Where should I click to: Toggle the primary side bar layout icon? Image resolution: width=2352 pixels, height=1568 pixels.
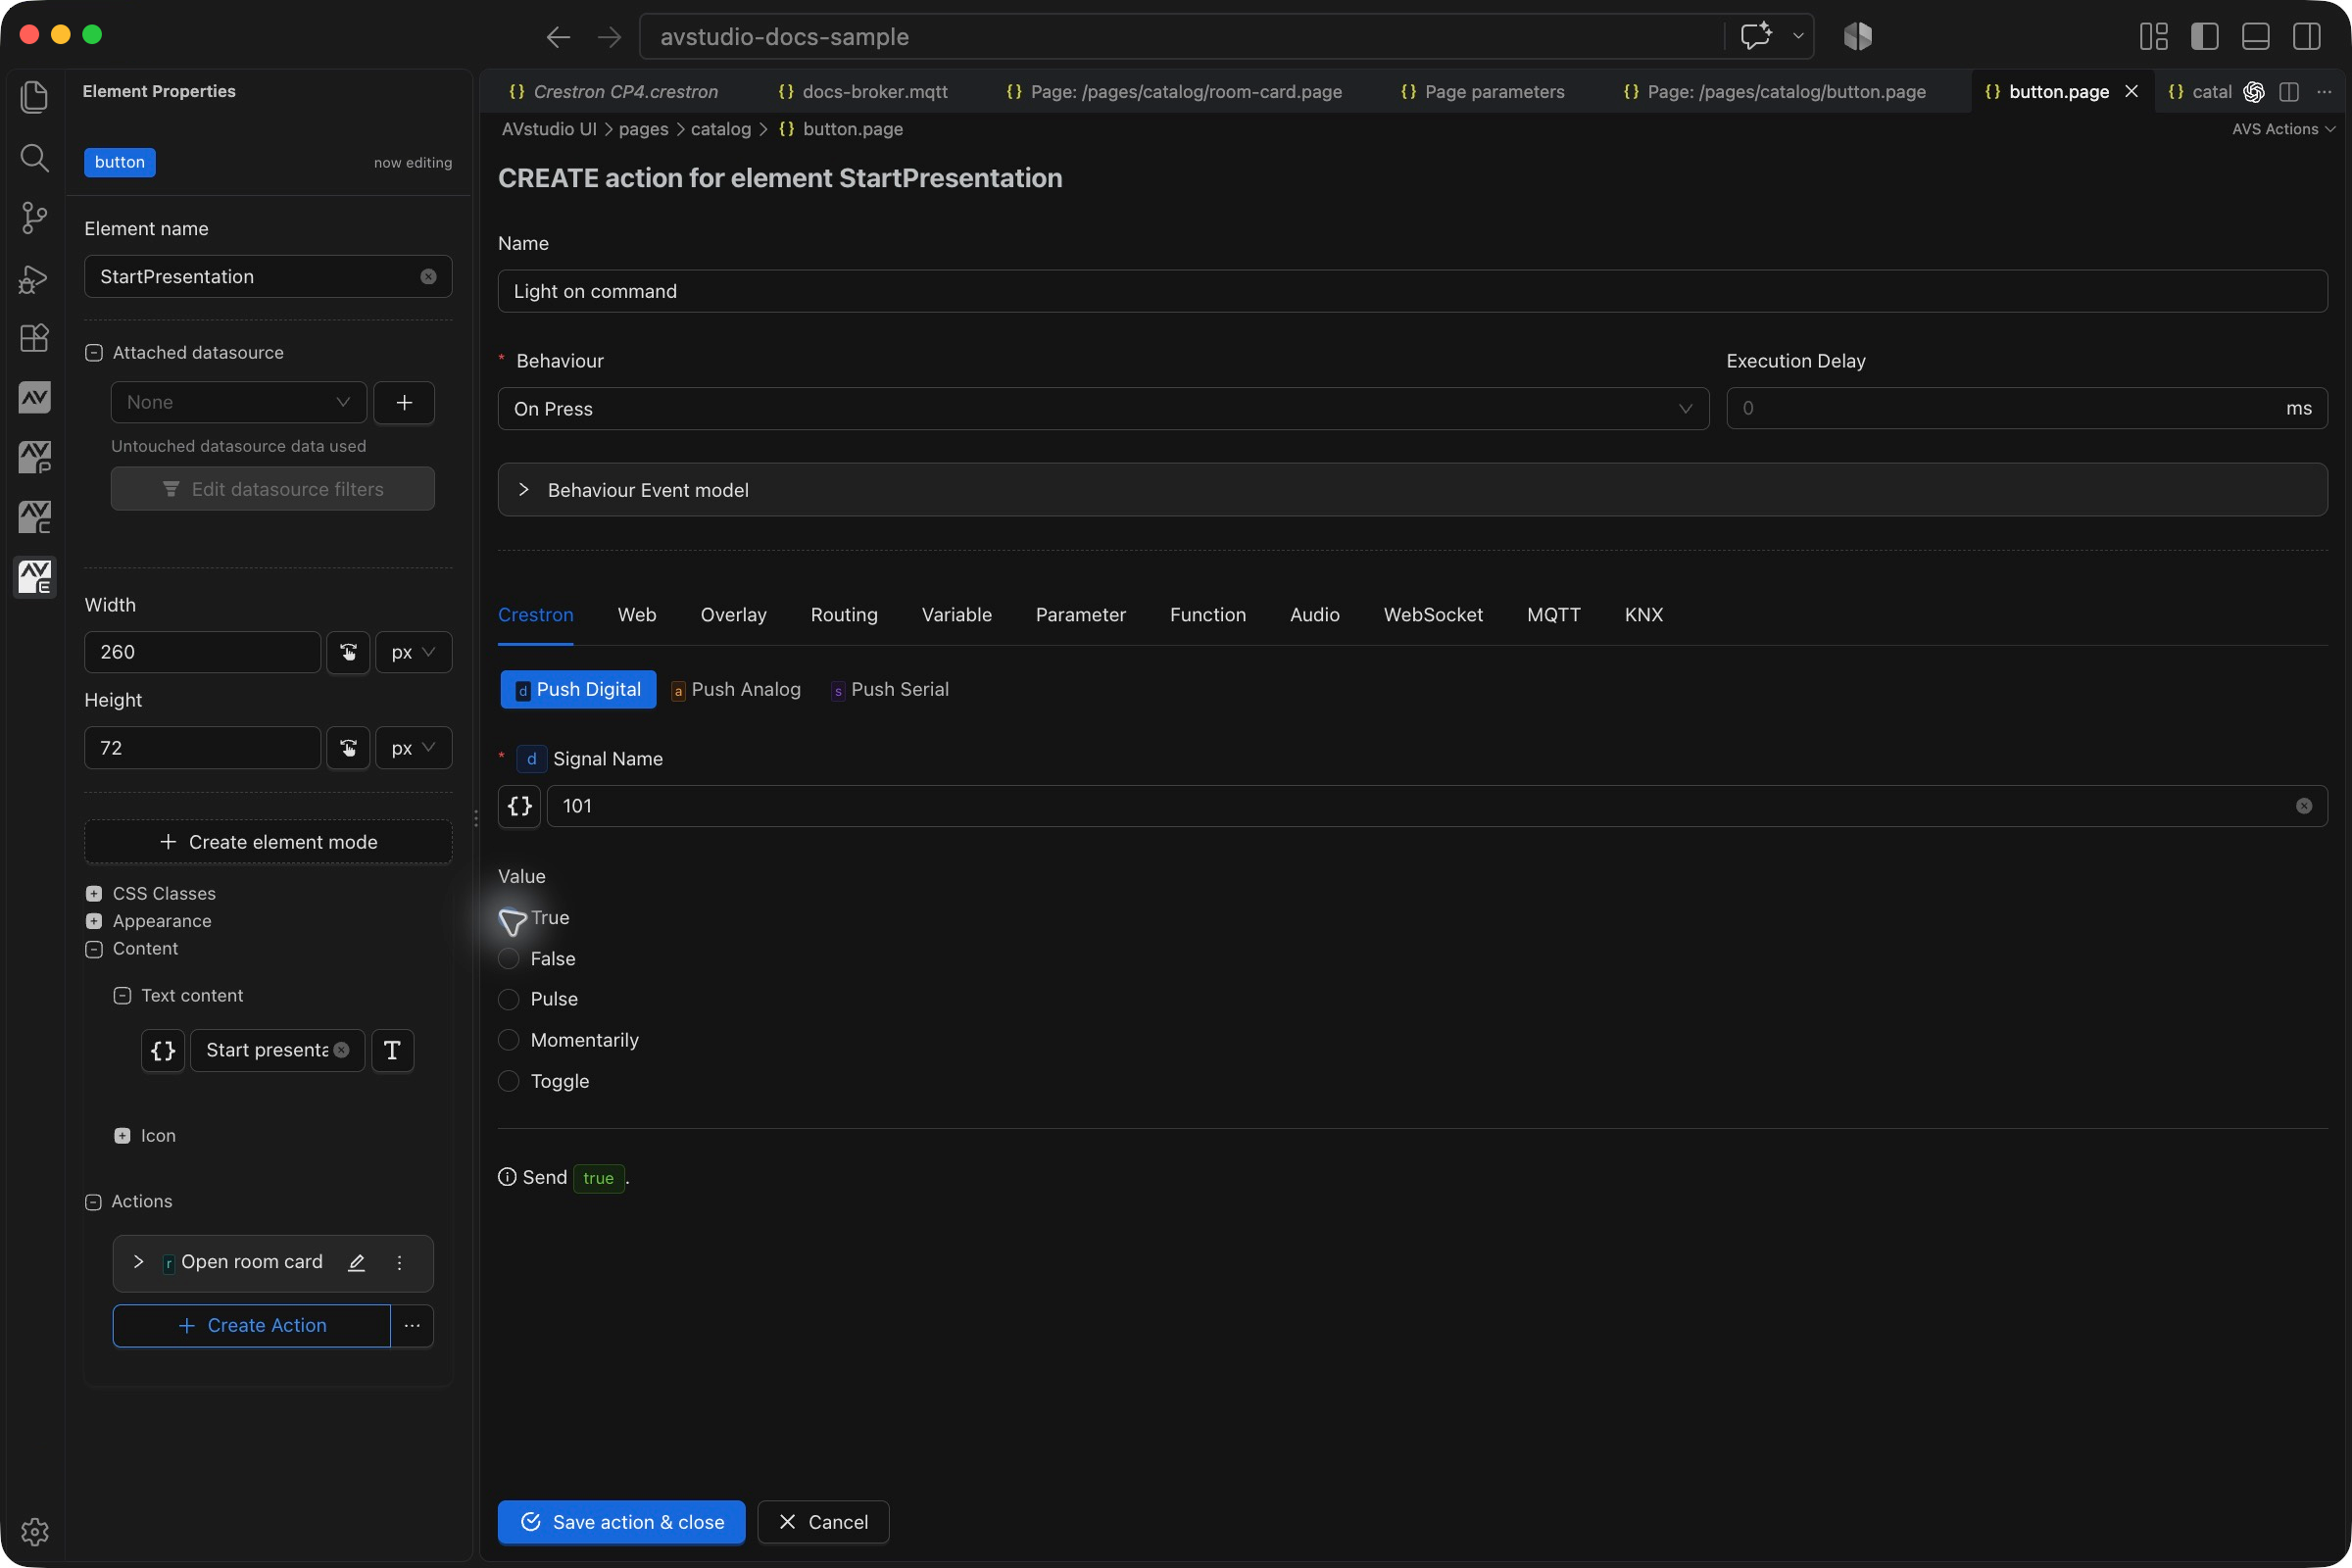(x=2205, y=36)
